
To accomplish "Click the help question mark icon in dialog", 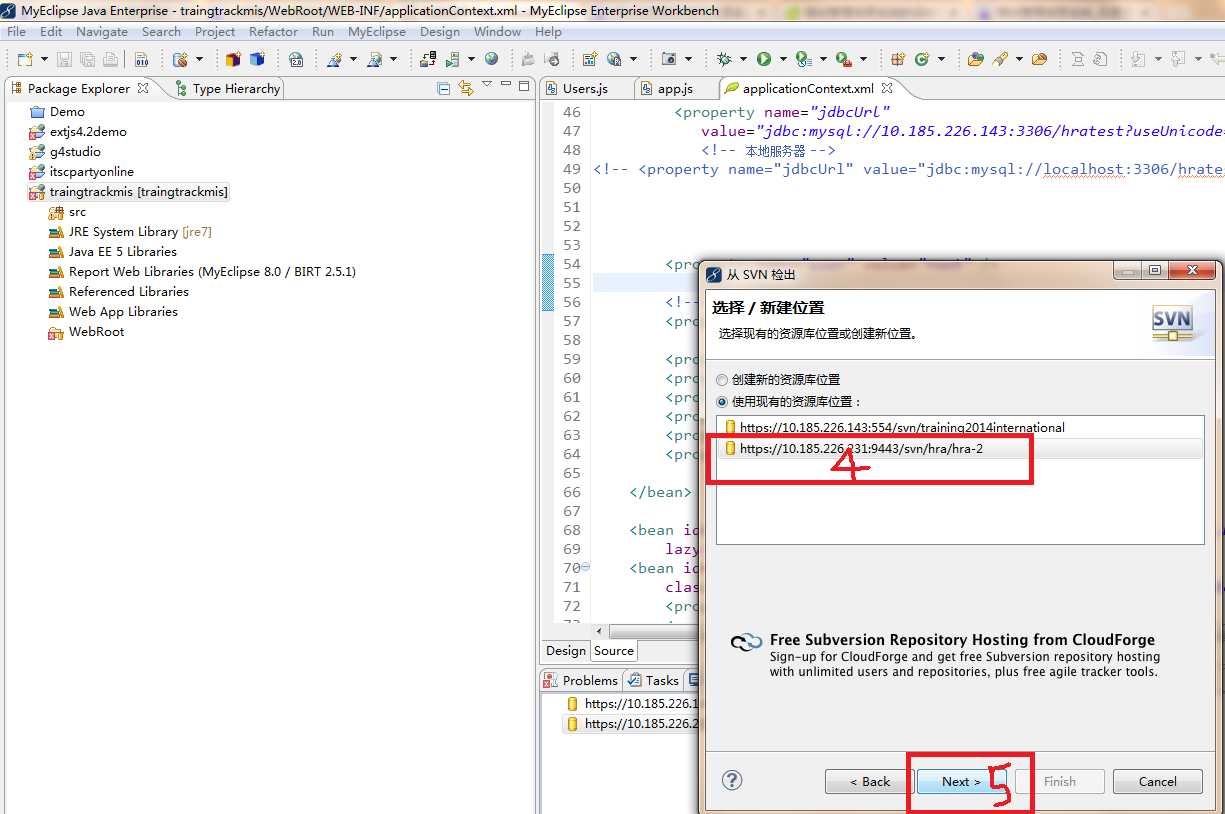I will click(x=732, y=780).
